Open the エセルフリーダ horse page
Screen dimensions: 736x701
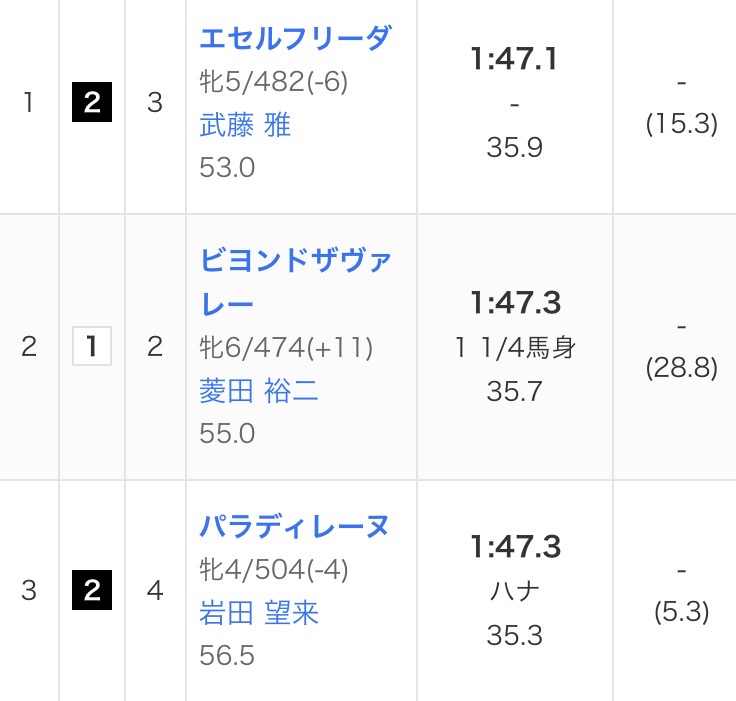click(x=295, y=39)
